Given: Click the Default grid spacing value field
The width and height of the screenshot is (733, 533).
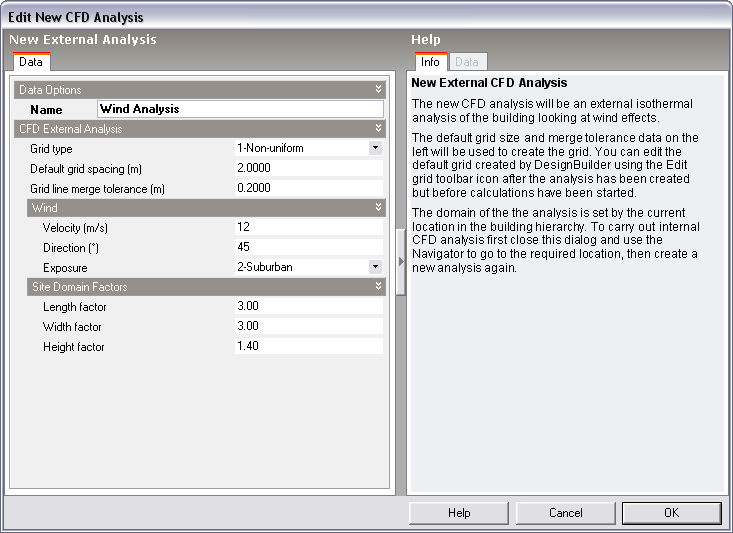Looking at the screenshot, I should 308,168.
